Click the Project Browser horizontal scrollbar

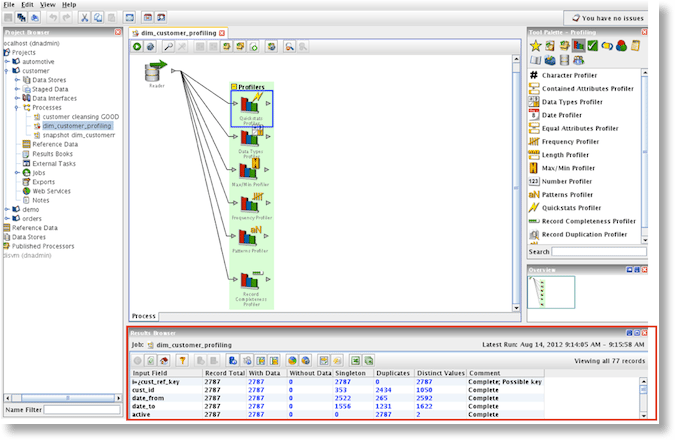63,398
